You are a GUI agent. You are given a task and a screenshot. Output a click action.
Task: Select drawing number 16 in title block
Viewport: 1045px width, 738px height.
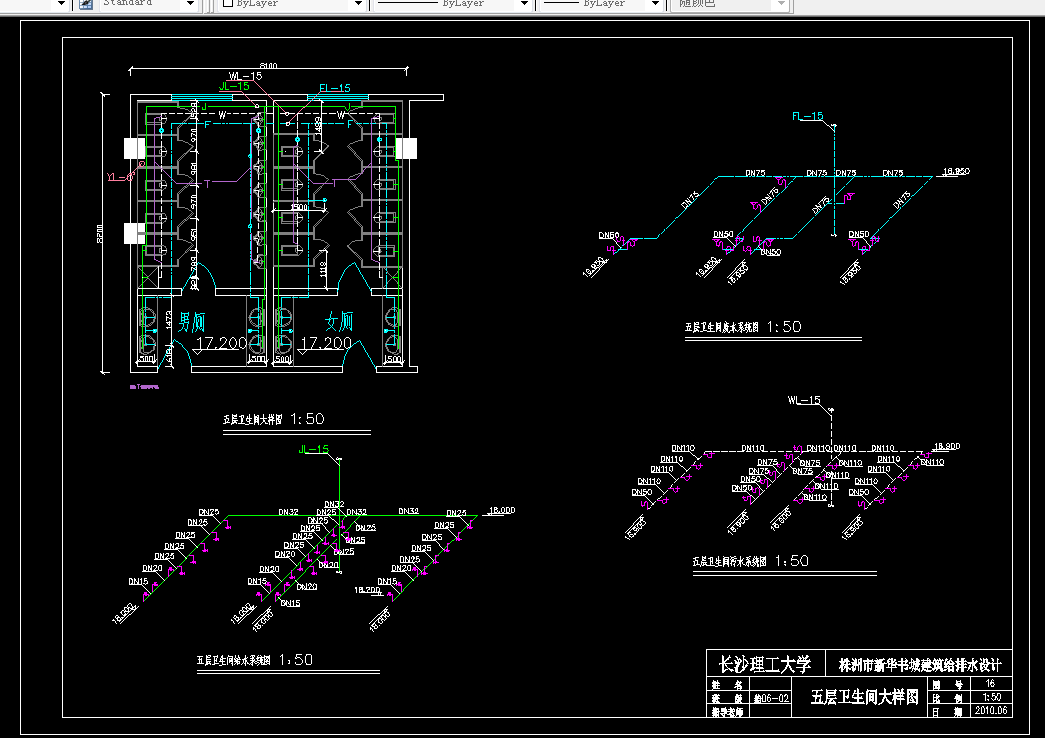990,683
